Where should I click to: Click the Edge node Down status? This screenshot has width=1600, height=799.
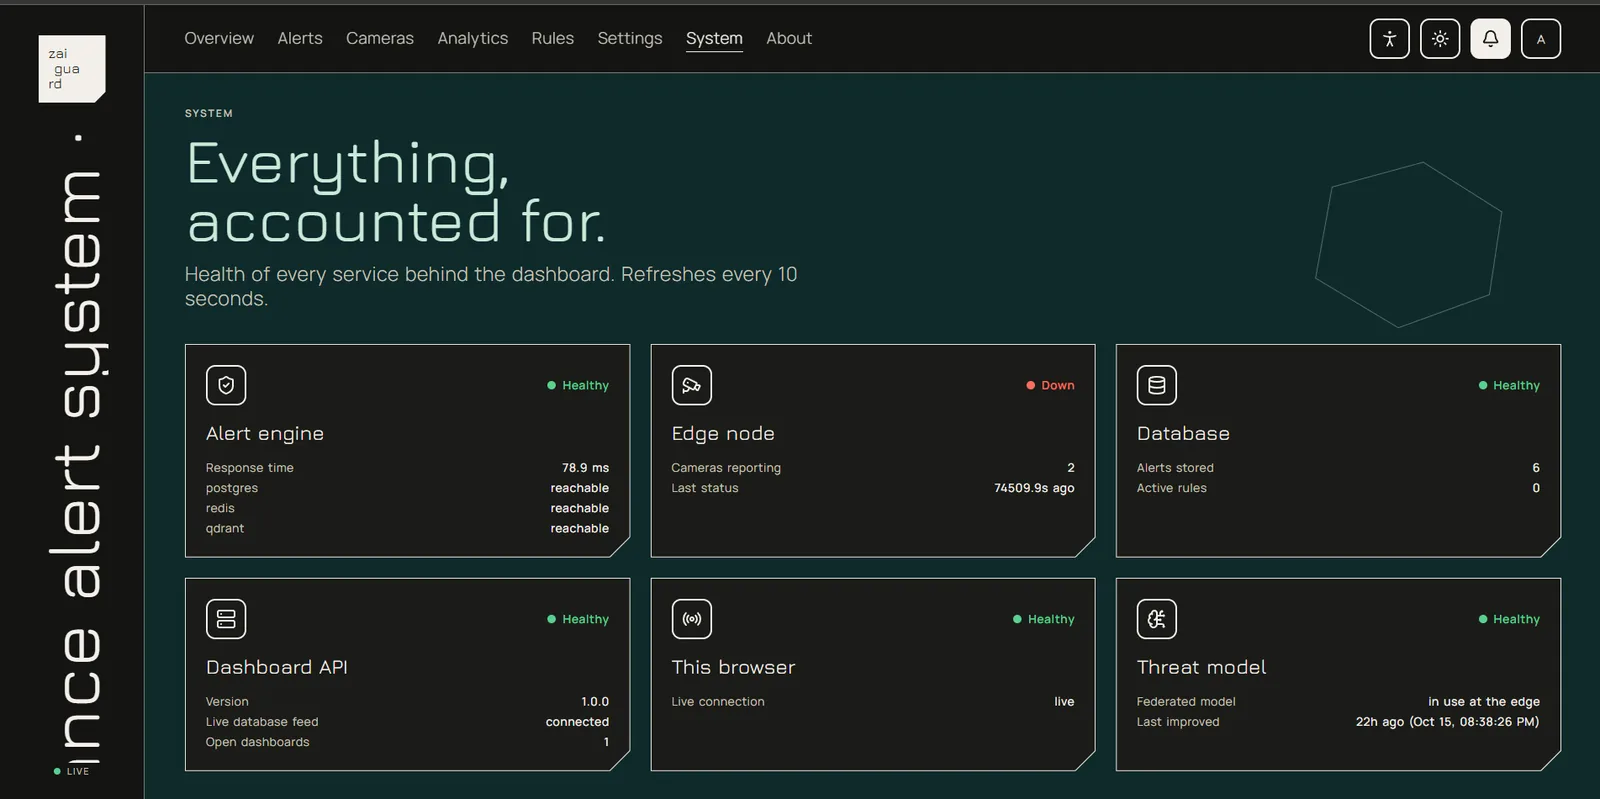tap(1050, 385)
